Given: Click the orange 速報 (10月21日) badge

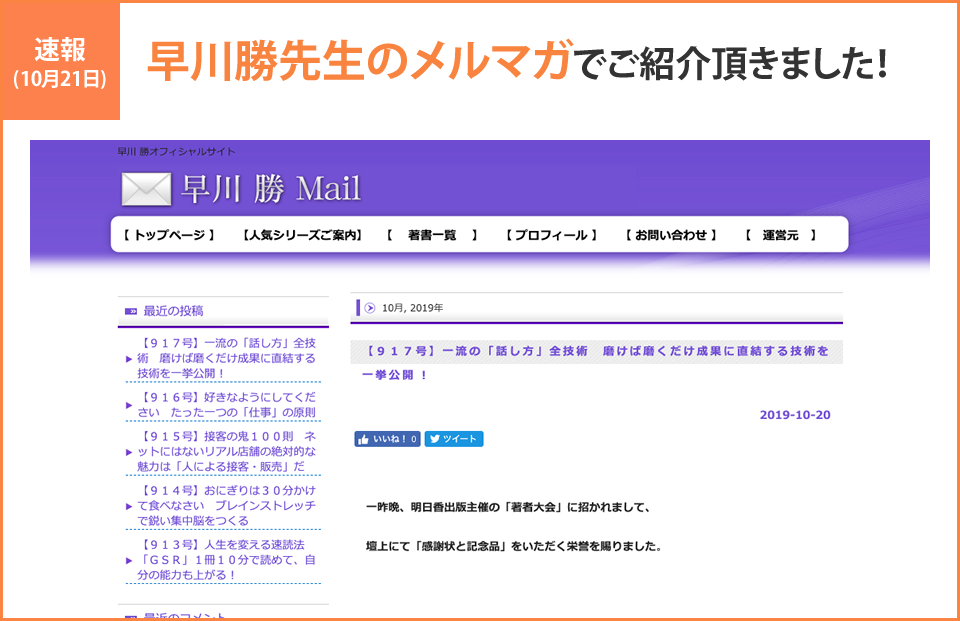Looking at the screenshot, I should tap(60, 60).
